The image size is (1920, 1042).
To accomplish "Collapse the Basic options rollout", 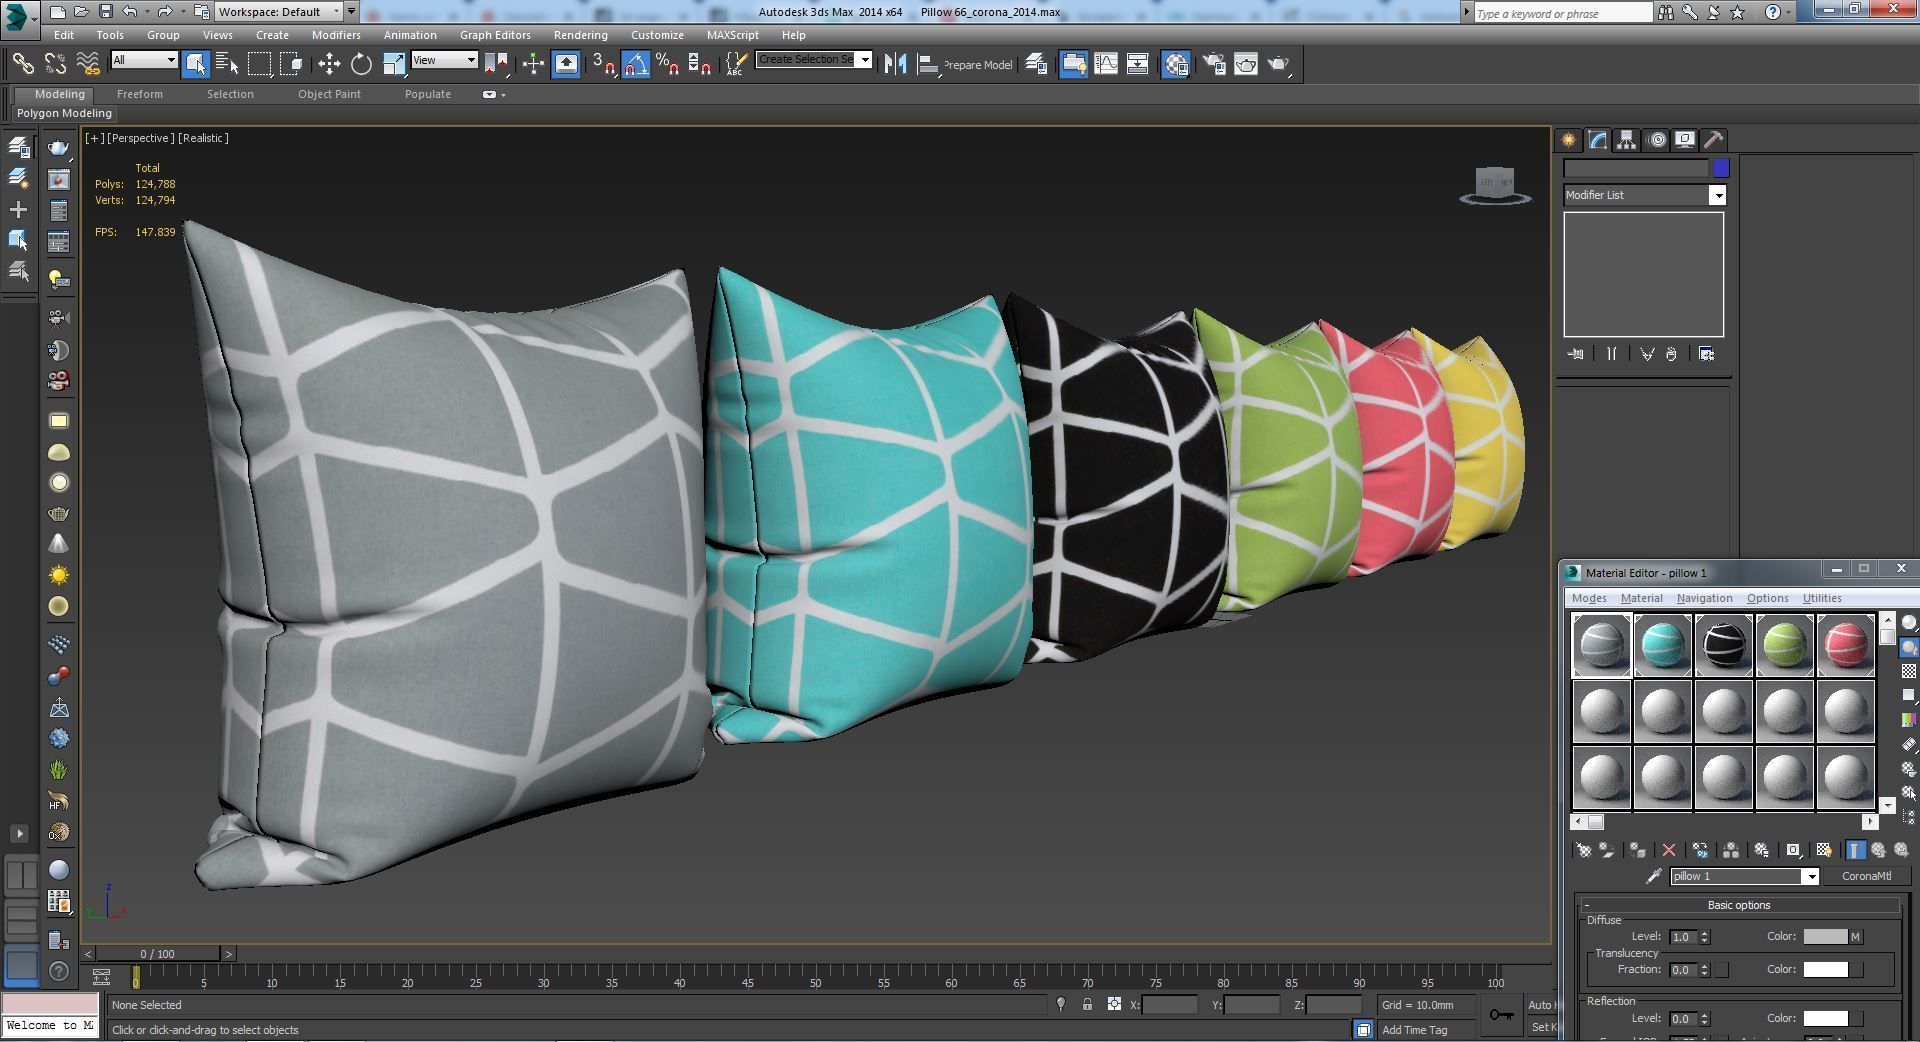I will point(1738,905).
